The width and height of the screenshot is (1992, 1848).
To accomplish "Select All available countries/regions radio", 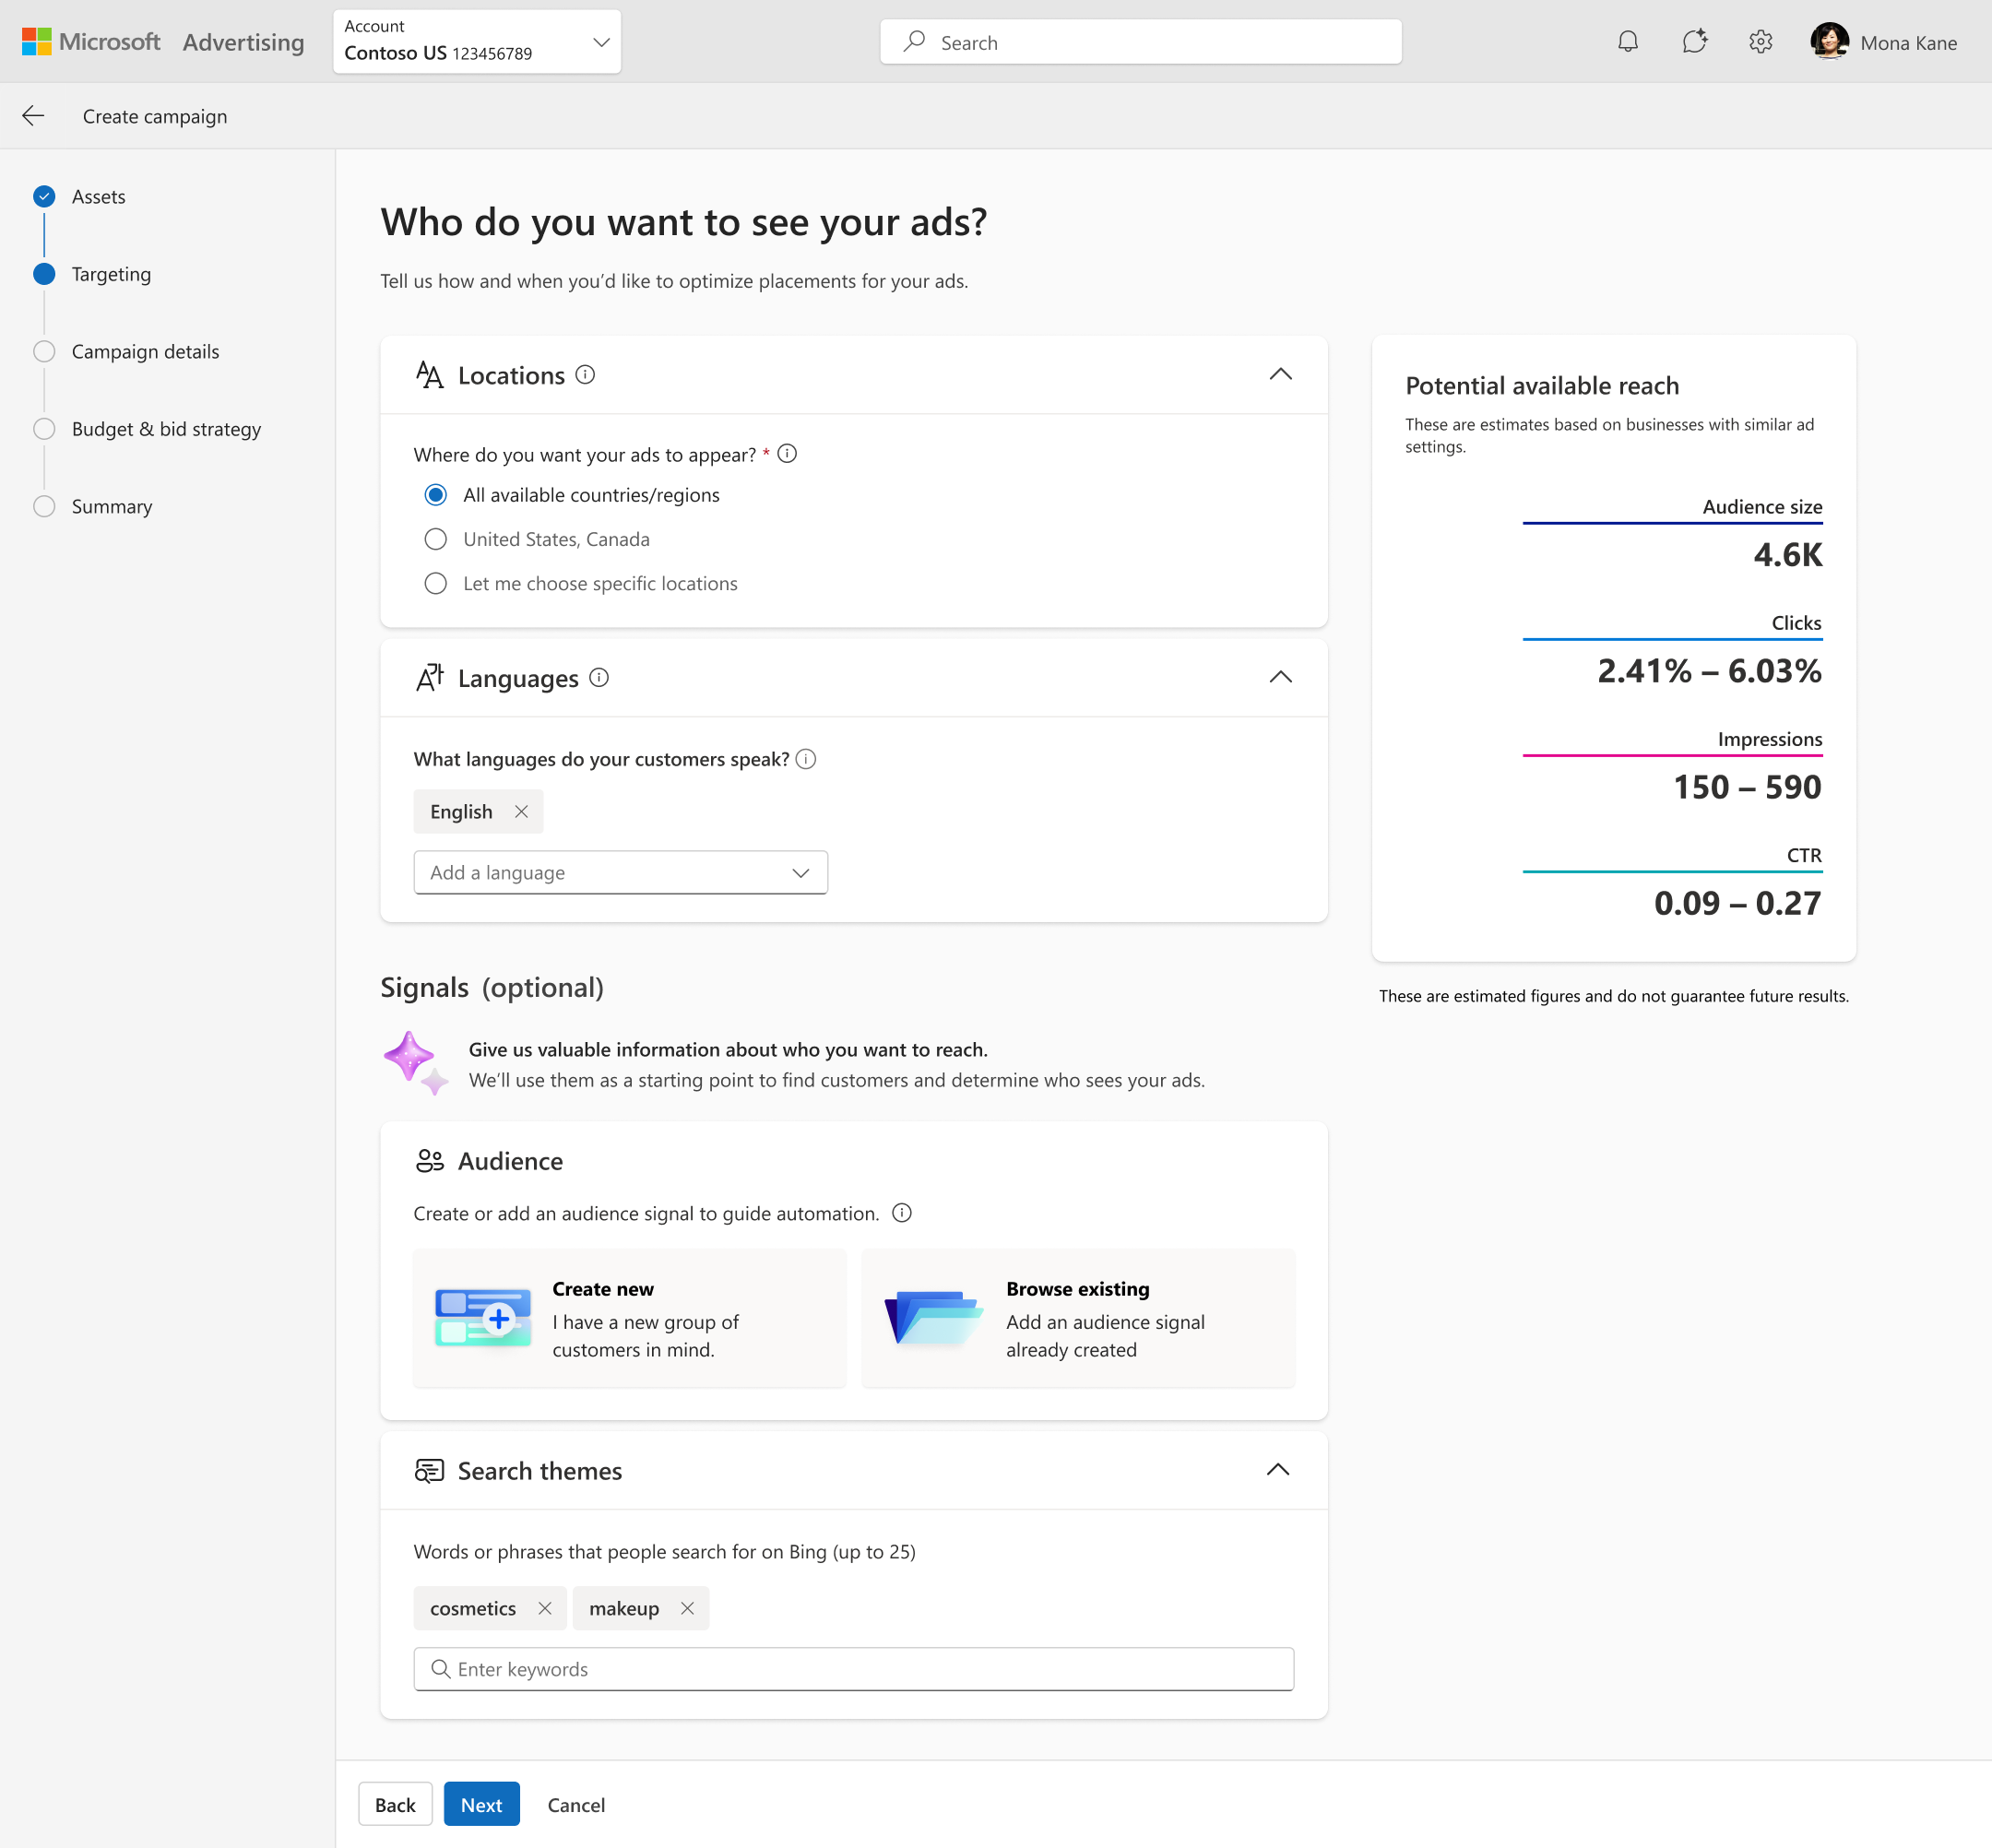I will coord(436,495).
